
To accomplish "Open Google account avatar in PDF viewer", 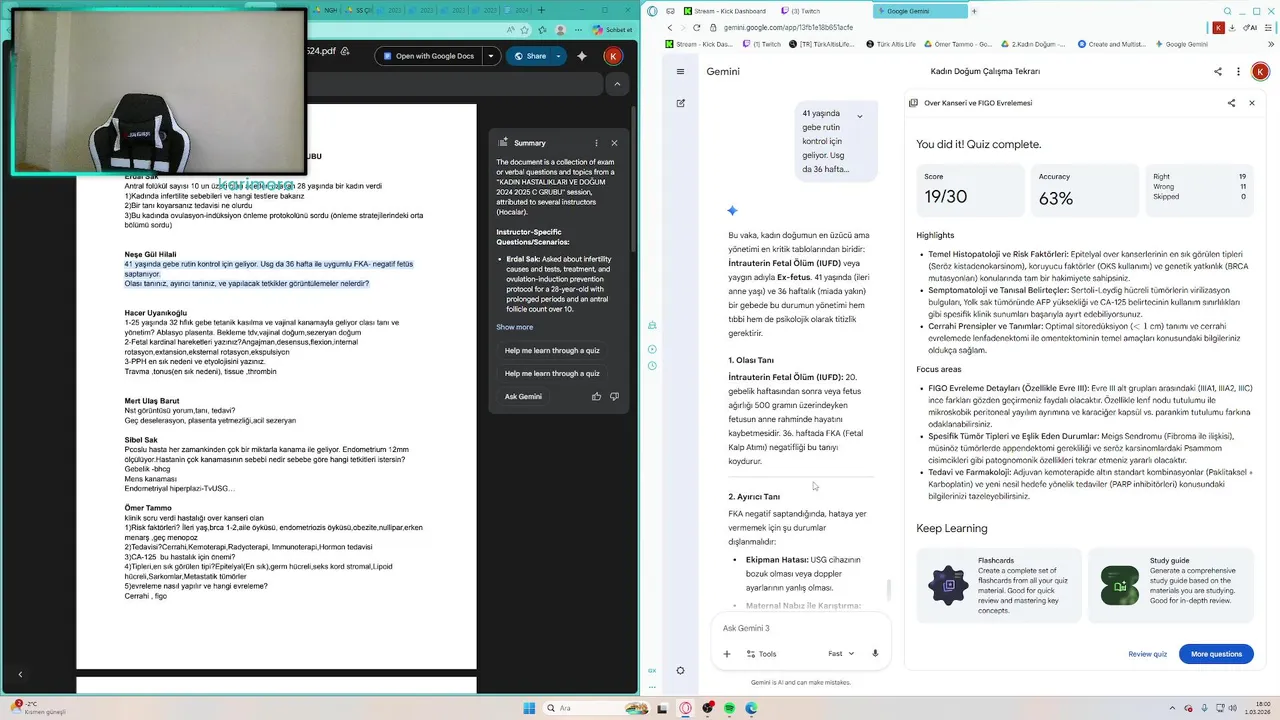I will (614, 56).
